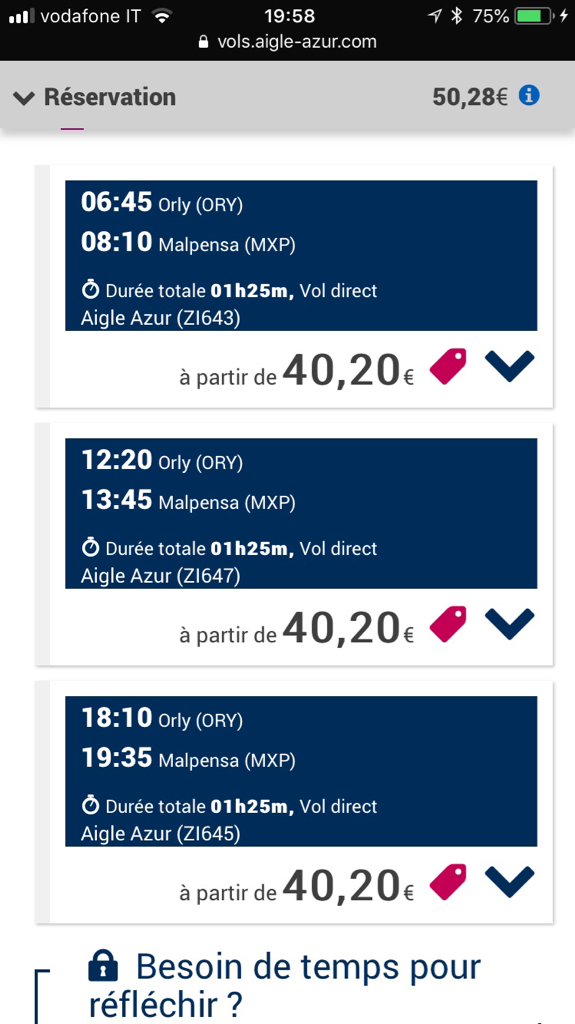Click the clock icon on the 18:10 flight
Viewport: 575px width, 1024px height.
click(x=90, y=806)
